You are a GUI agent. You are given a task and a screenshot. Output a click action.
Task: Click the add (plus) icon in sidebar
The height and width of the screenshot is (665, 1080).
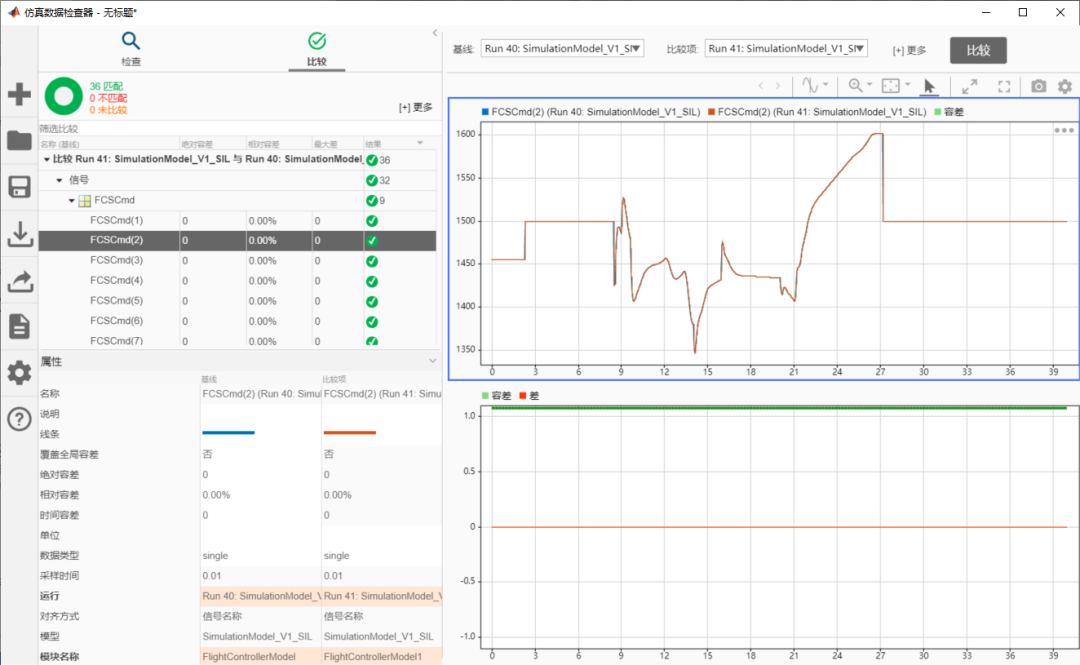tap(19, 94)
